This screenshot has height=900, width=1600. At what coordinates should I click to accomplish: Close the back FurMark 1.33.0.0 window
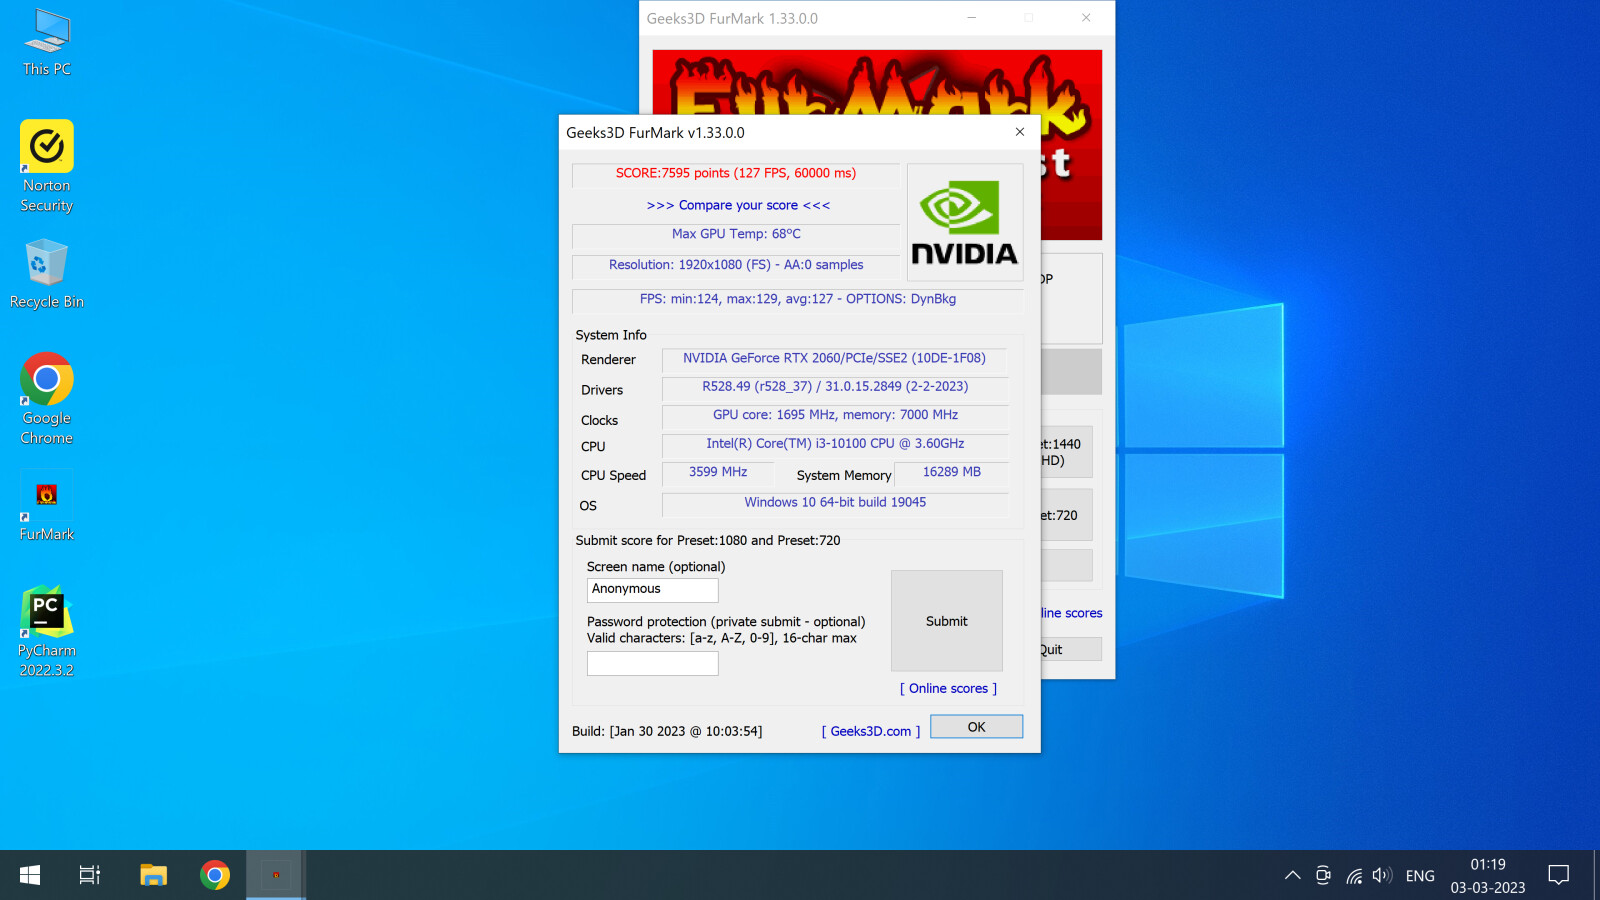[x=1086, y=18]
